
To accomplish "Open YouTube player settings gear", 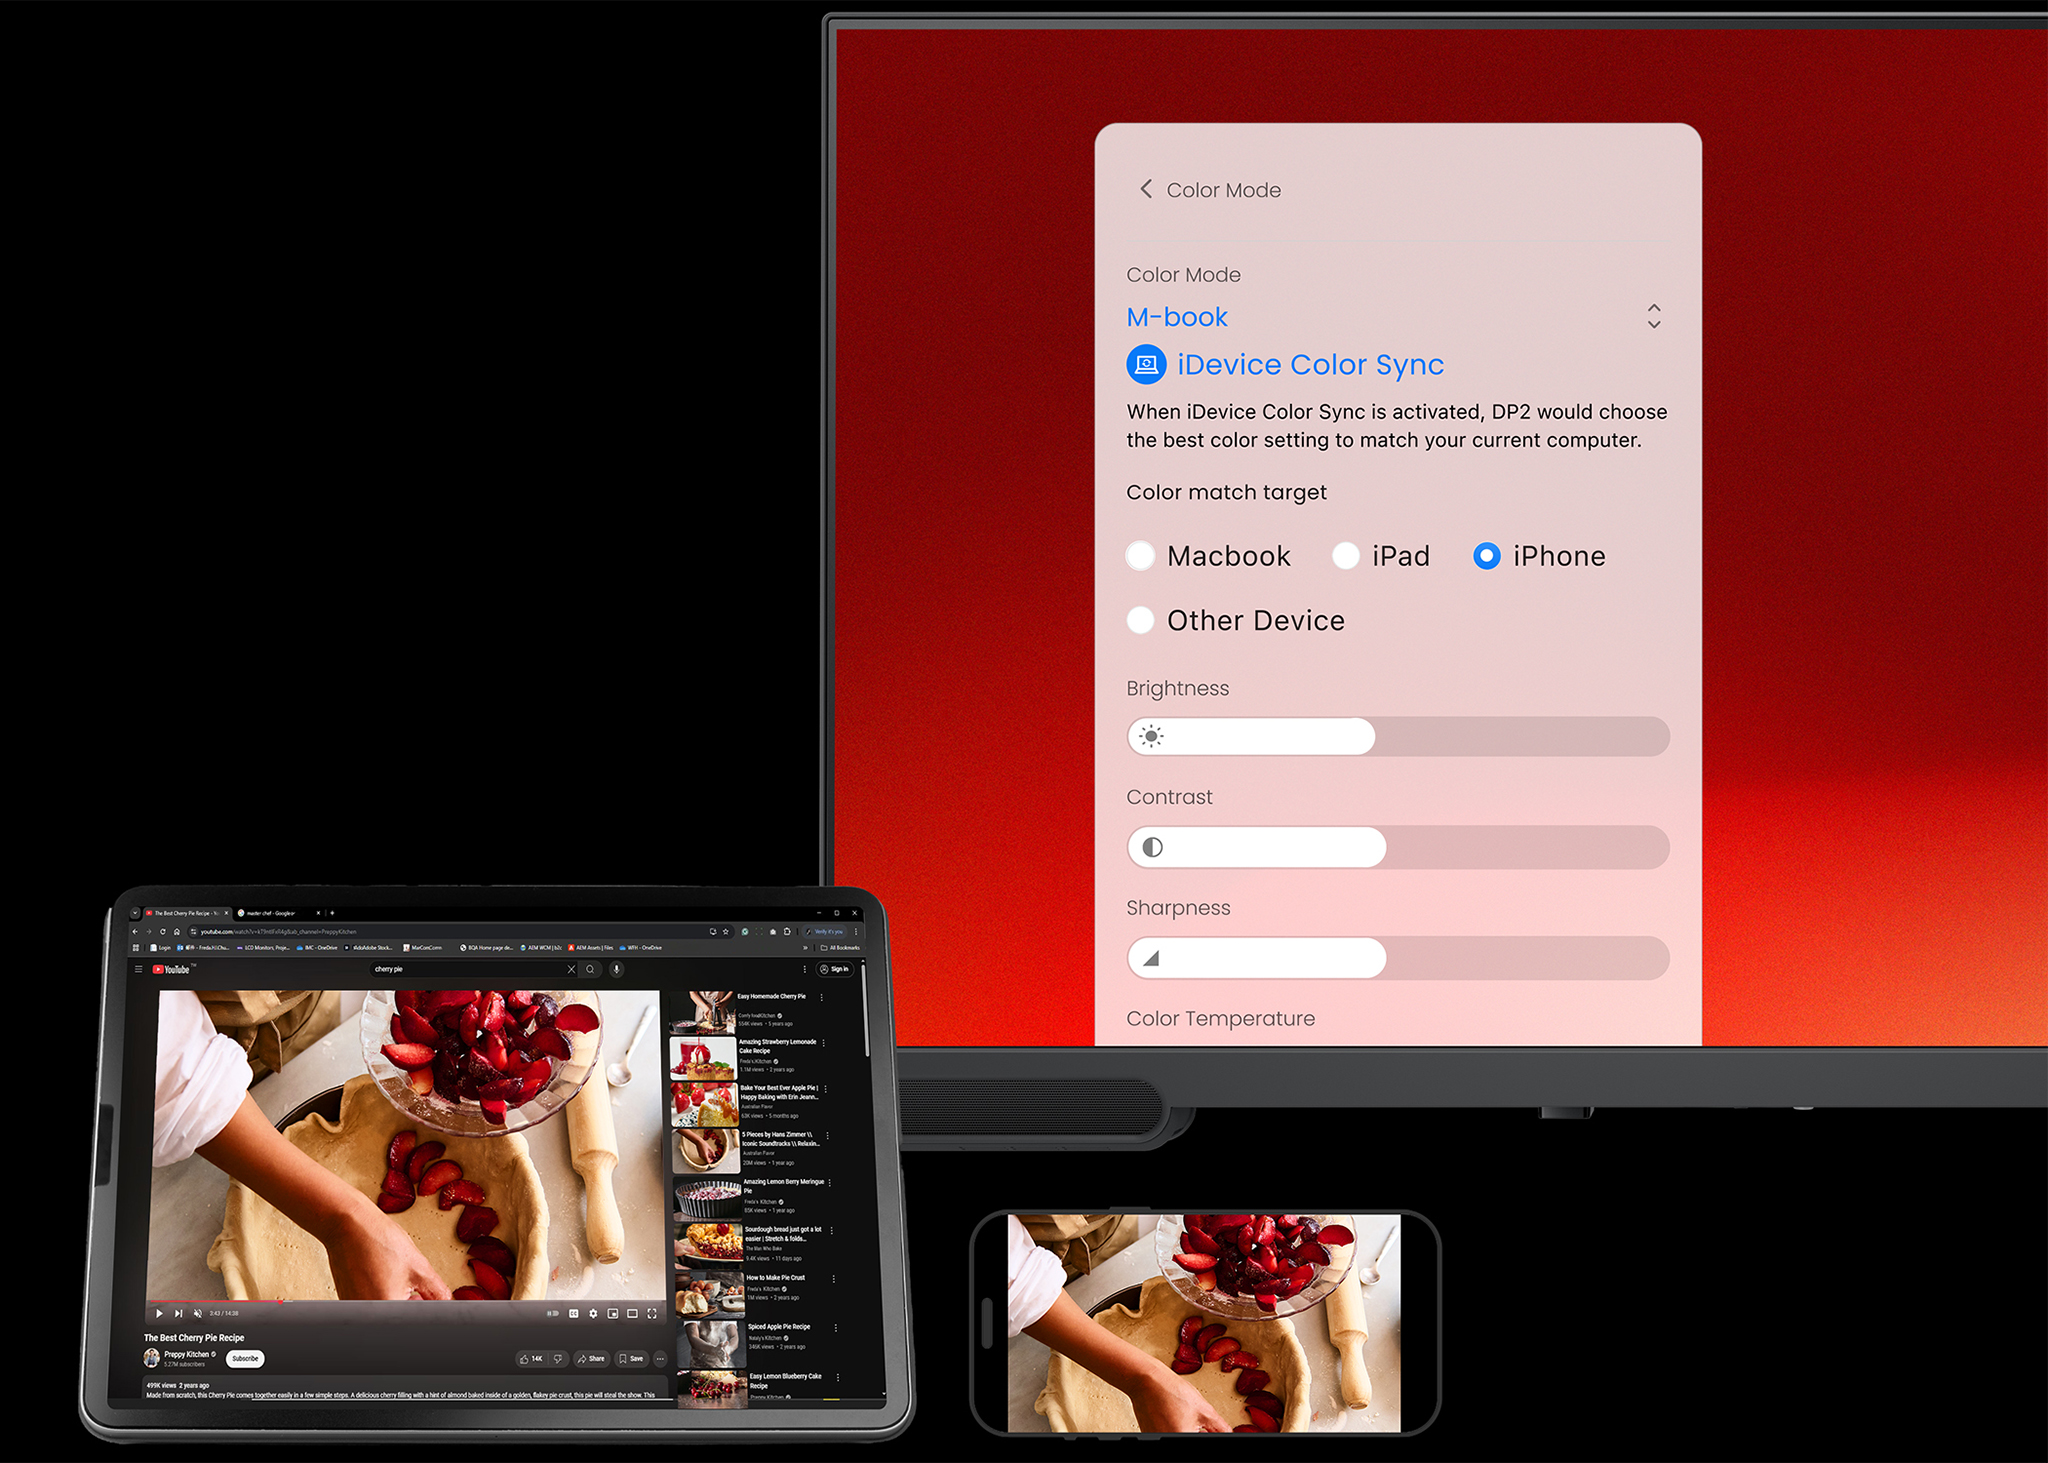I will [593, 1313].
